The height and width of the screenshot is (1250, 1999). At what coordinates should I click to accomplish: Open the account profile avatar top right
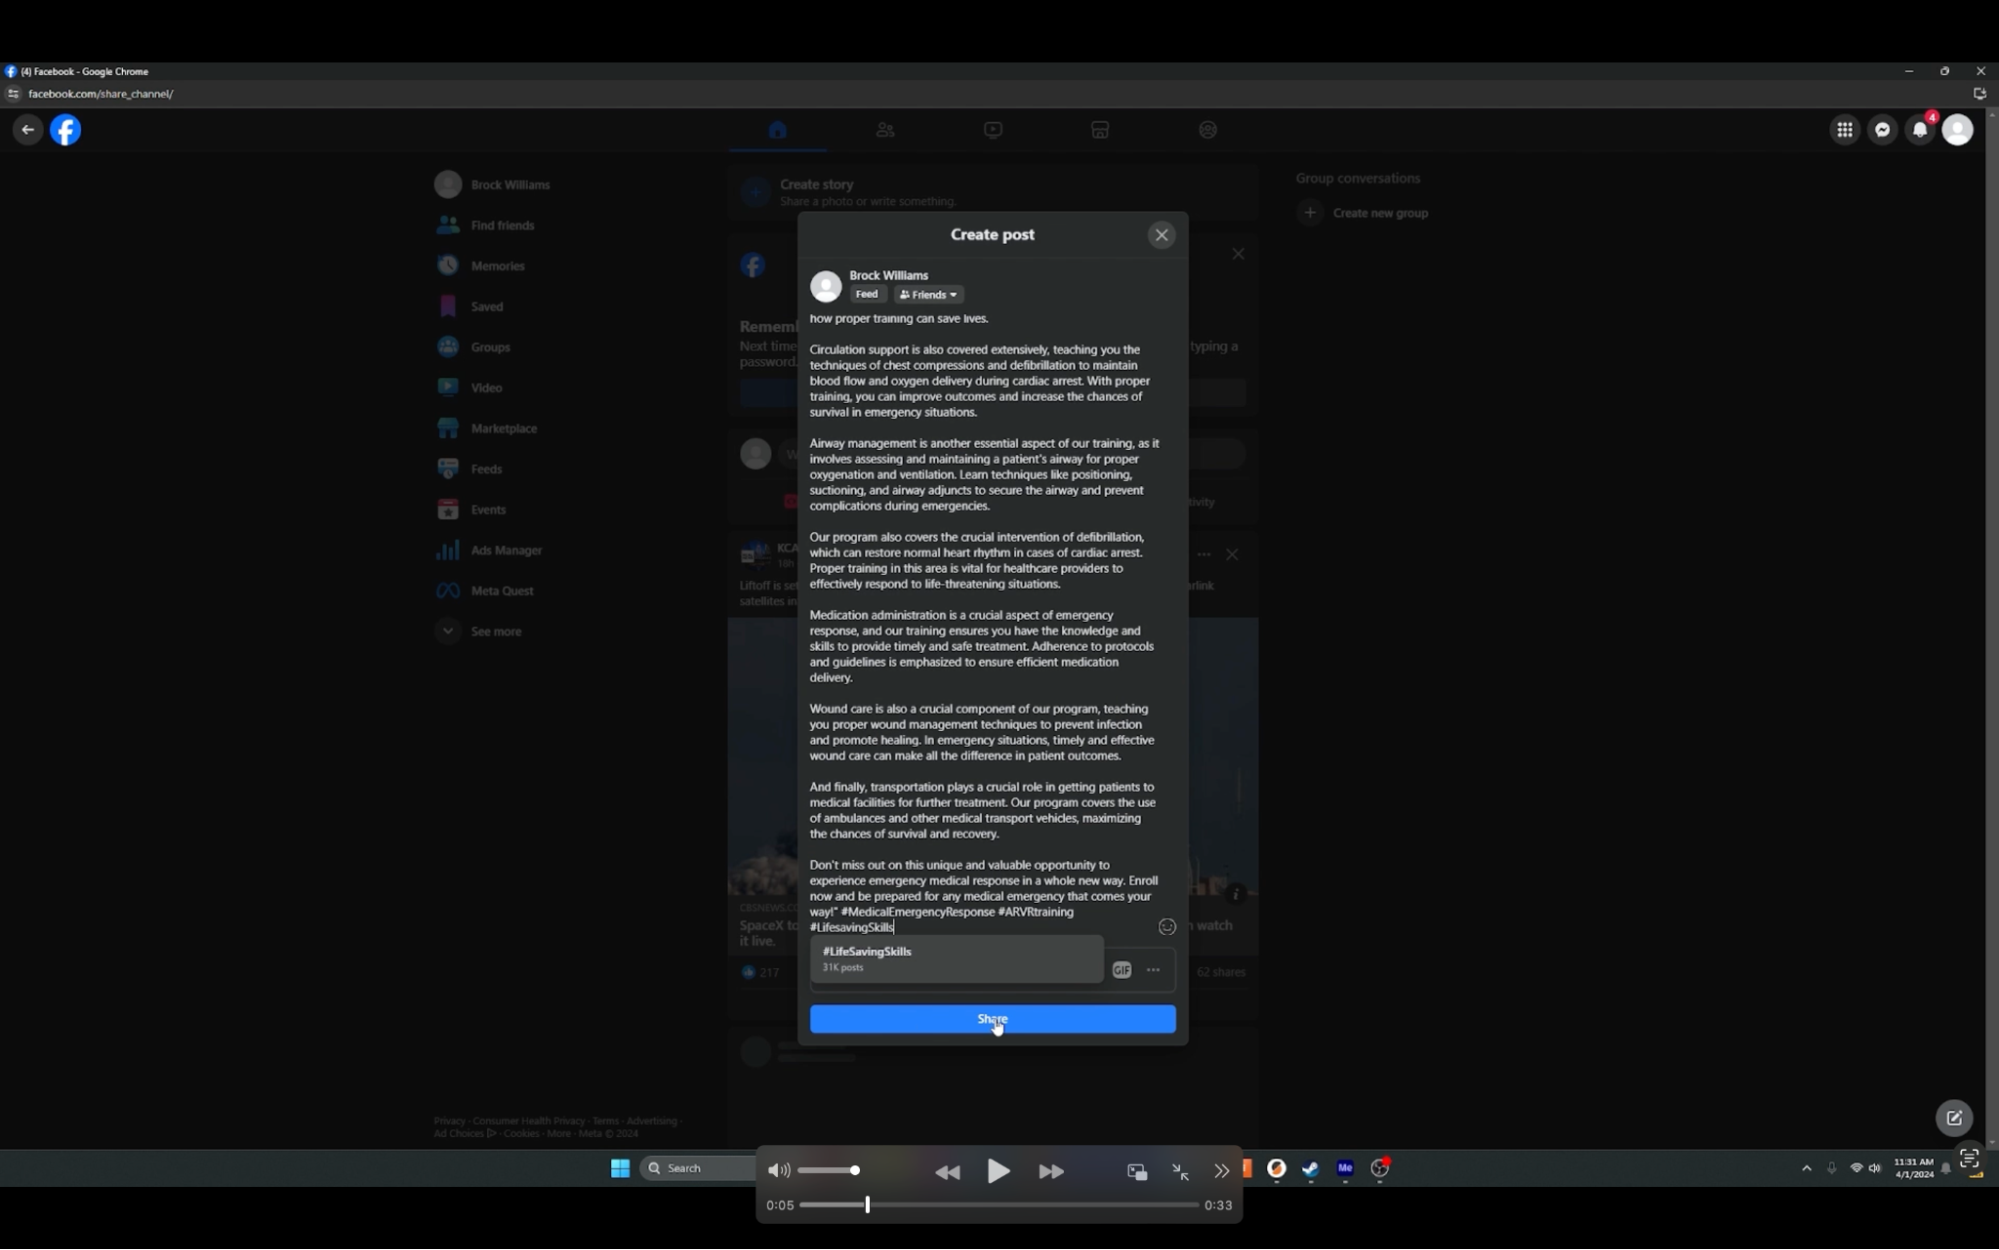click(x=1957, y=130)
